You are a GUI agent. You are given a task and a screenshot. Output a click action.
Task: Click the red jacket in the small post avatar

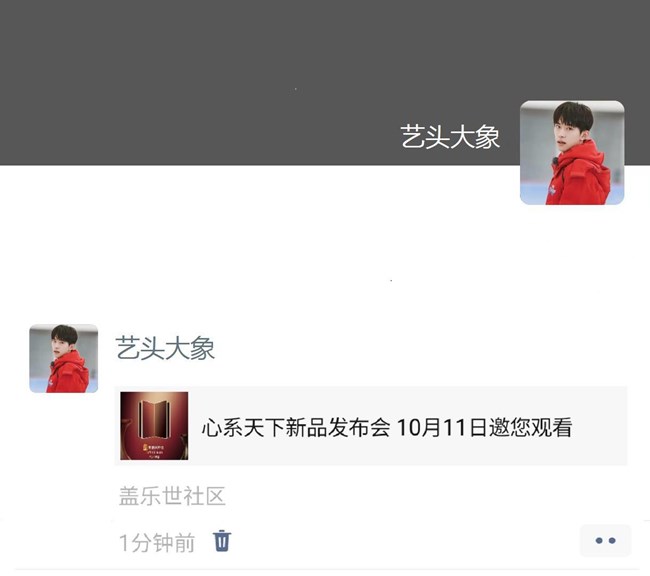pos(68,373)
